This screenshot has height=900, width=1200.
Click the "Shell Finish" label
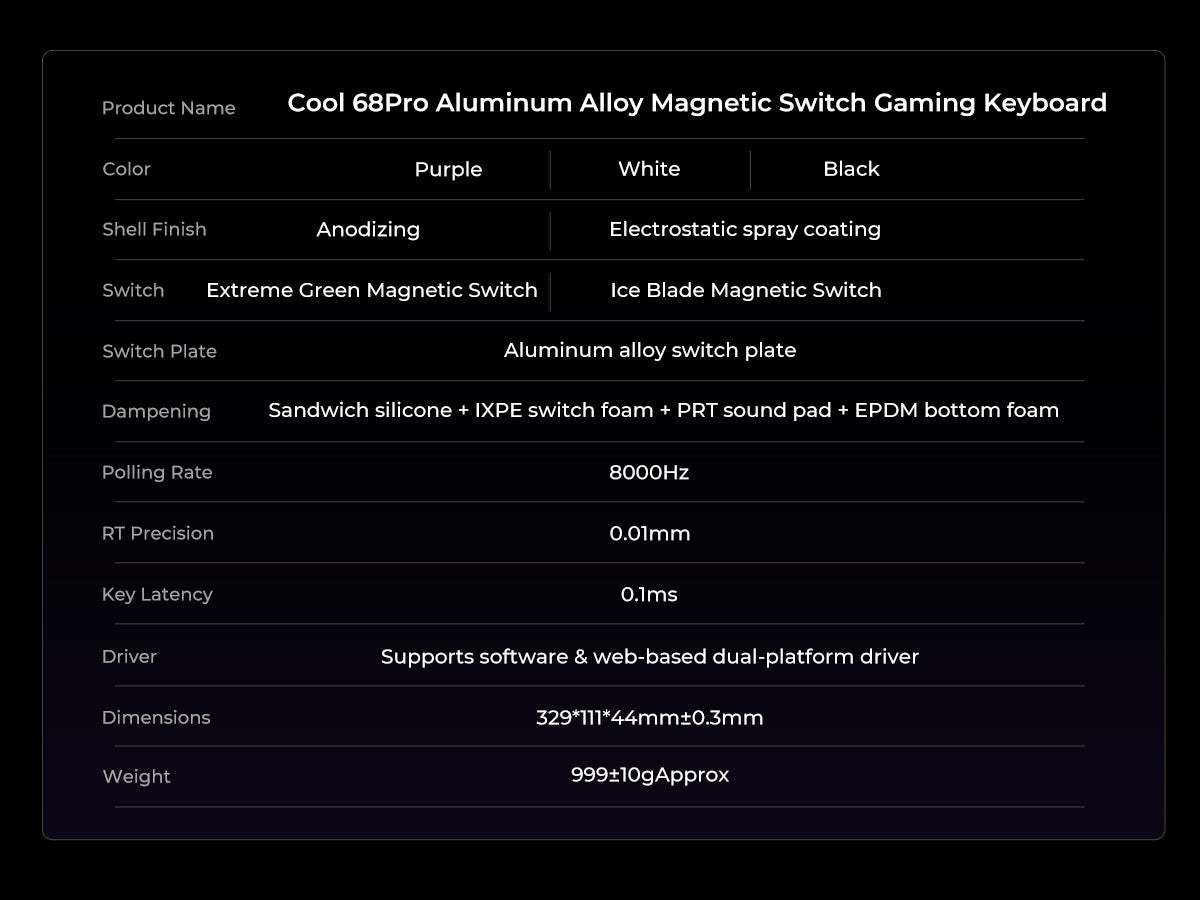pyautogui.click(x=154, y=229)
